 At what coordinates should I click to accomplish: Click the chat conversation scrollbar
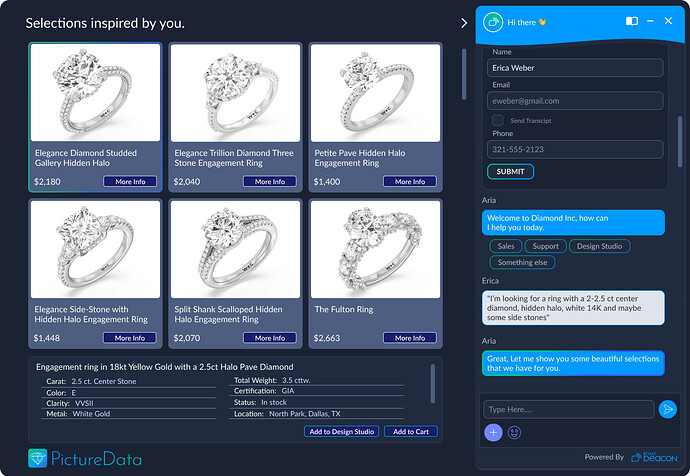coord(680,140)
